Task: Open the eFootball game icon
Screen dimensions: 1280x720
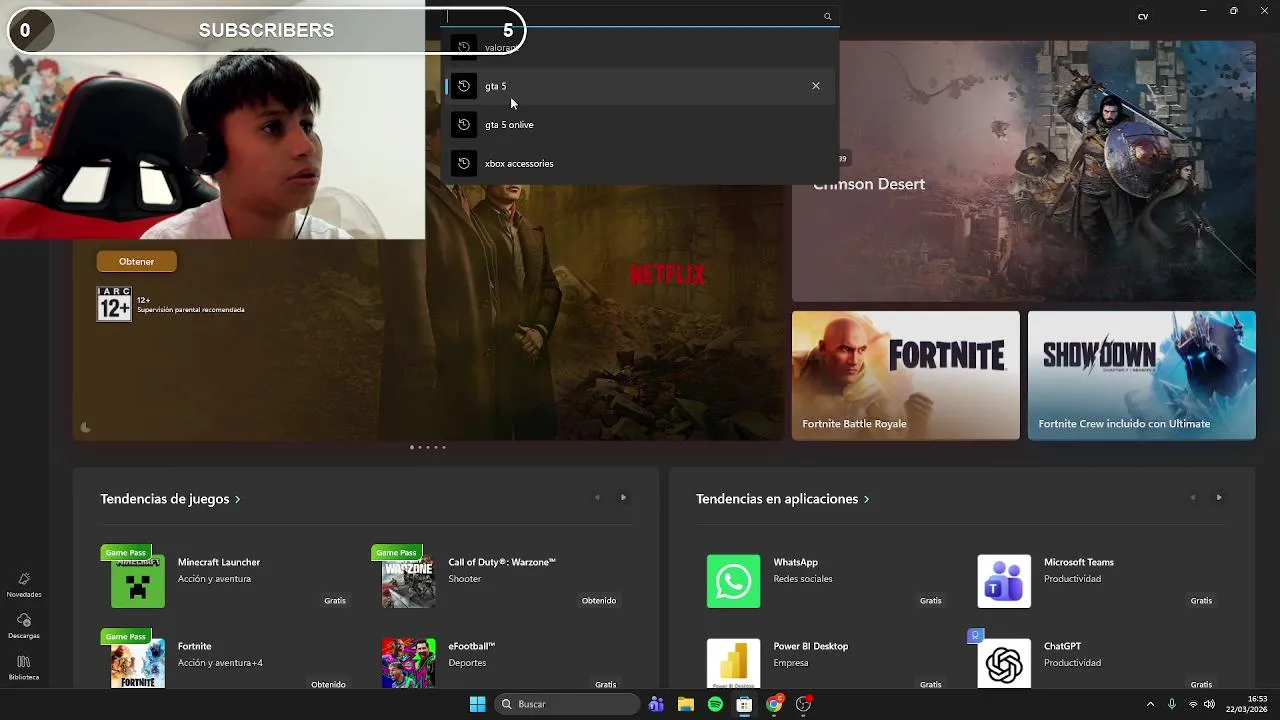Action: [409, 663]
